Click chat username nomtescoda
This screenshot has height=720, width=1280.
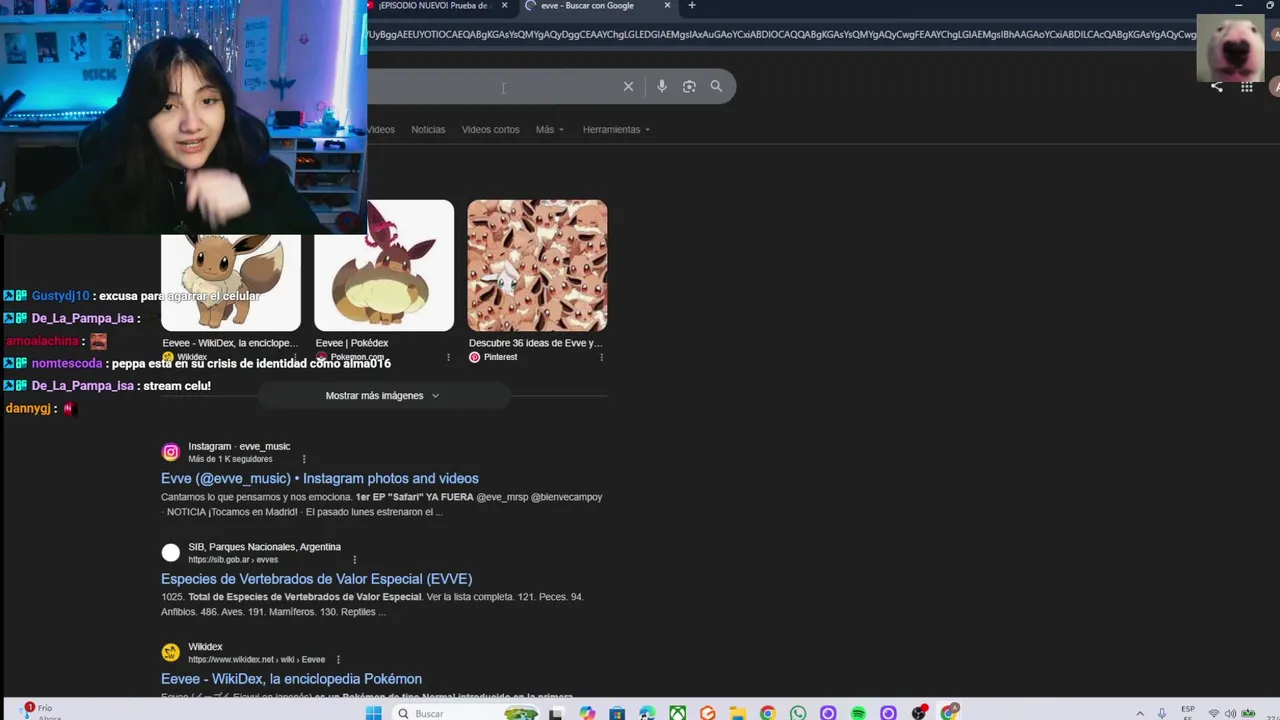pyautogui.click(x=67, y=363)
